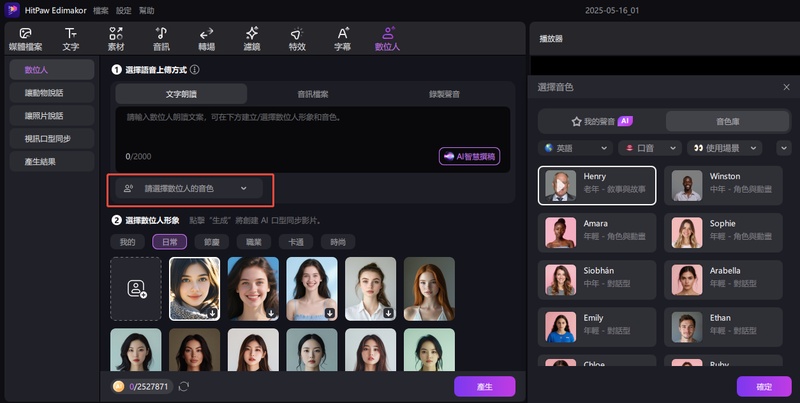Open the 檔案 menu
The width and height of the screenshot is (800, 403).
click(x=101, y=10)
